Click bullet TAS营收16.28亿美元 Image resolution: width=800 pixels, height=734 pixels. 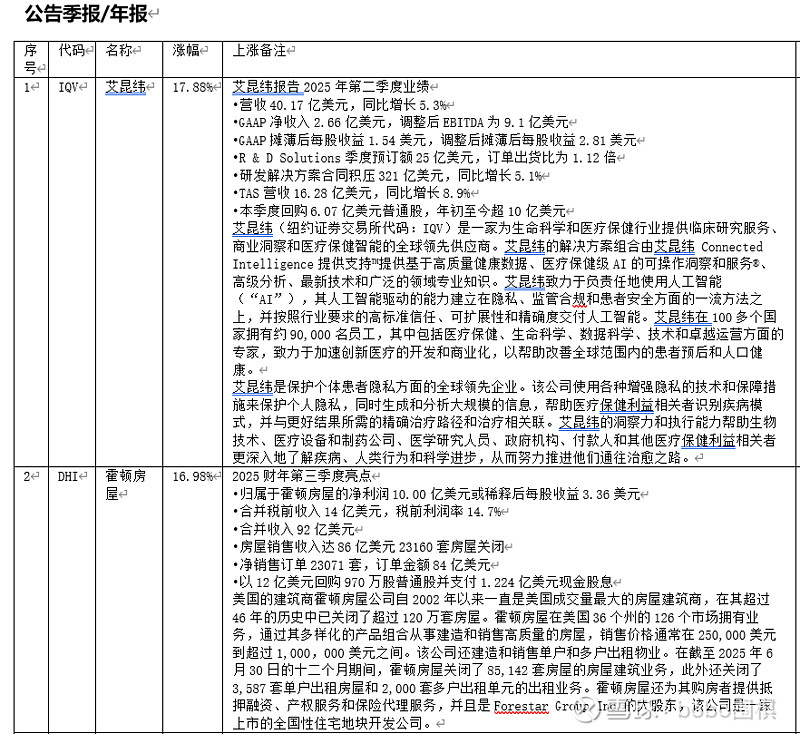352,193
